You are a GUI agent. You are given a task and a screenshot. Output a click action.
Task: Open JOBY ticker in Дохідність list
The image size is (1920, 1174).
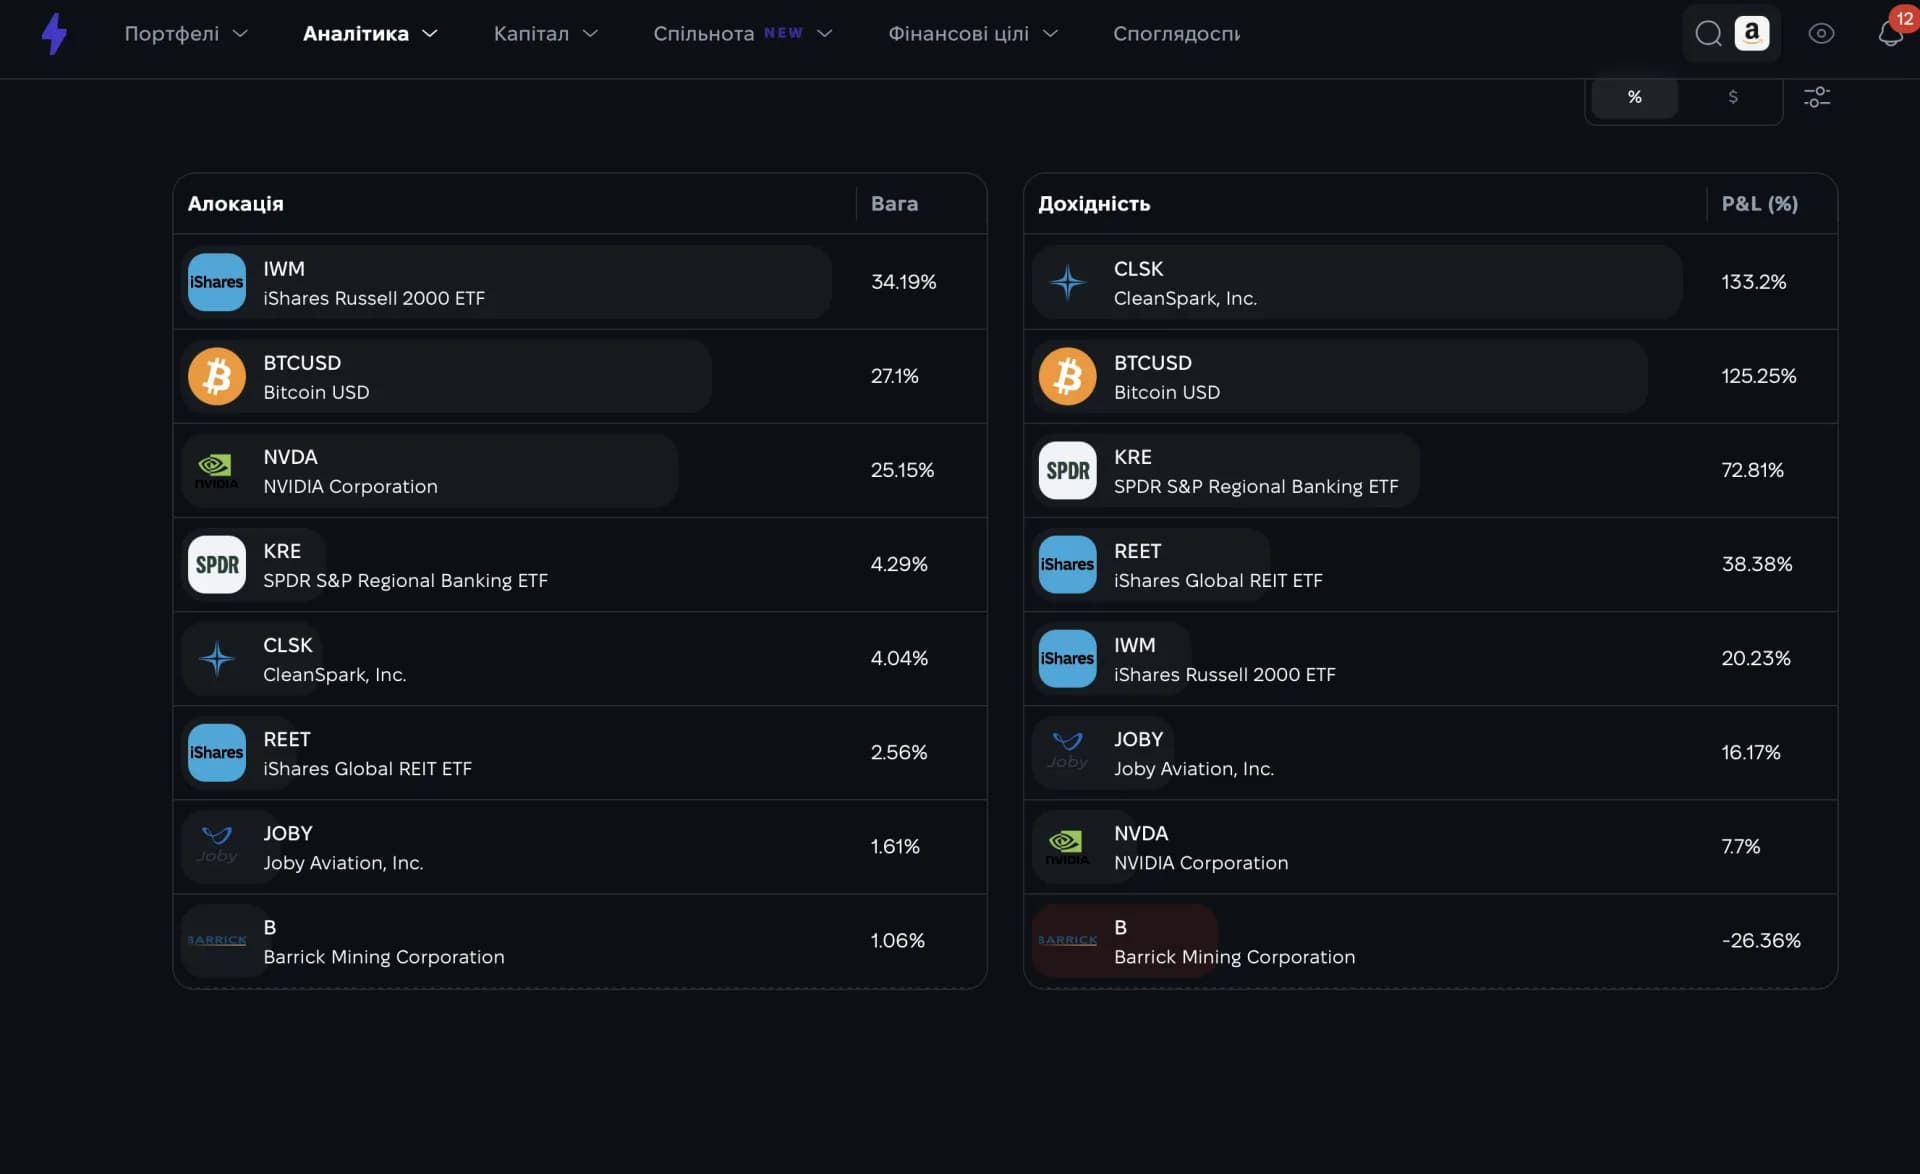(1138, 739)
